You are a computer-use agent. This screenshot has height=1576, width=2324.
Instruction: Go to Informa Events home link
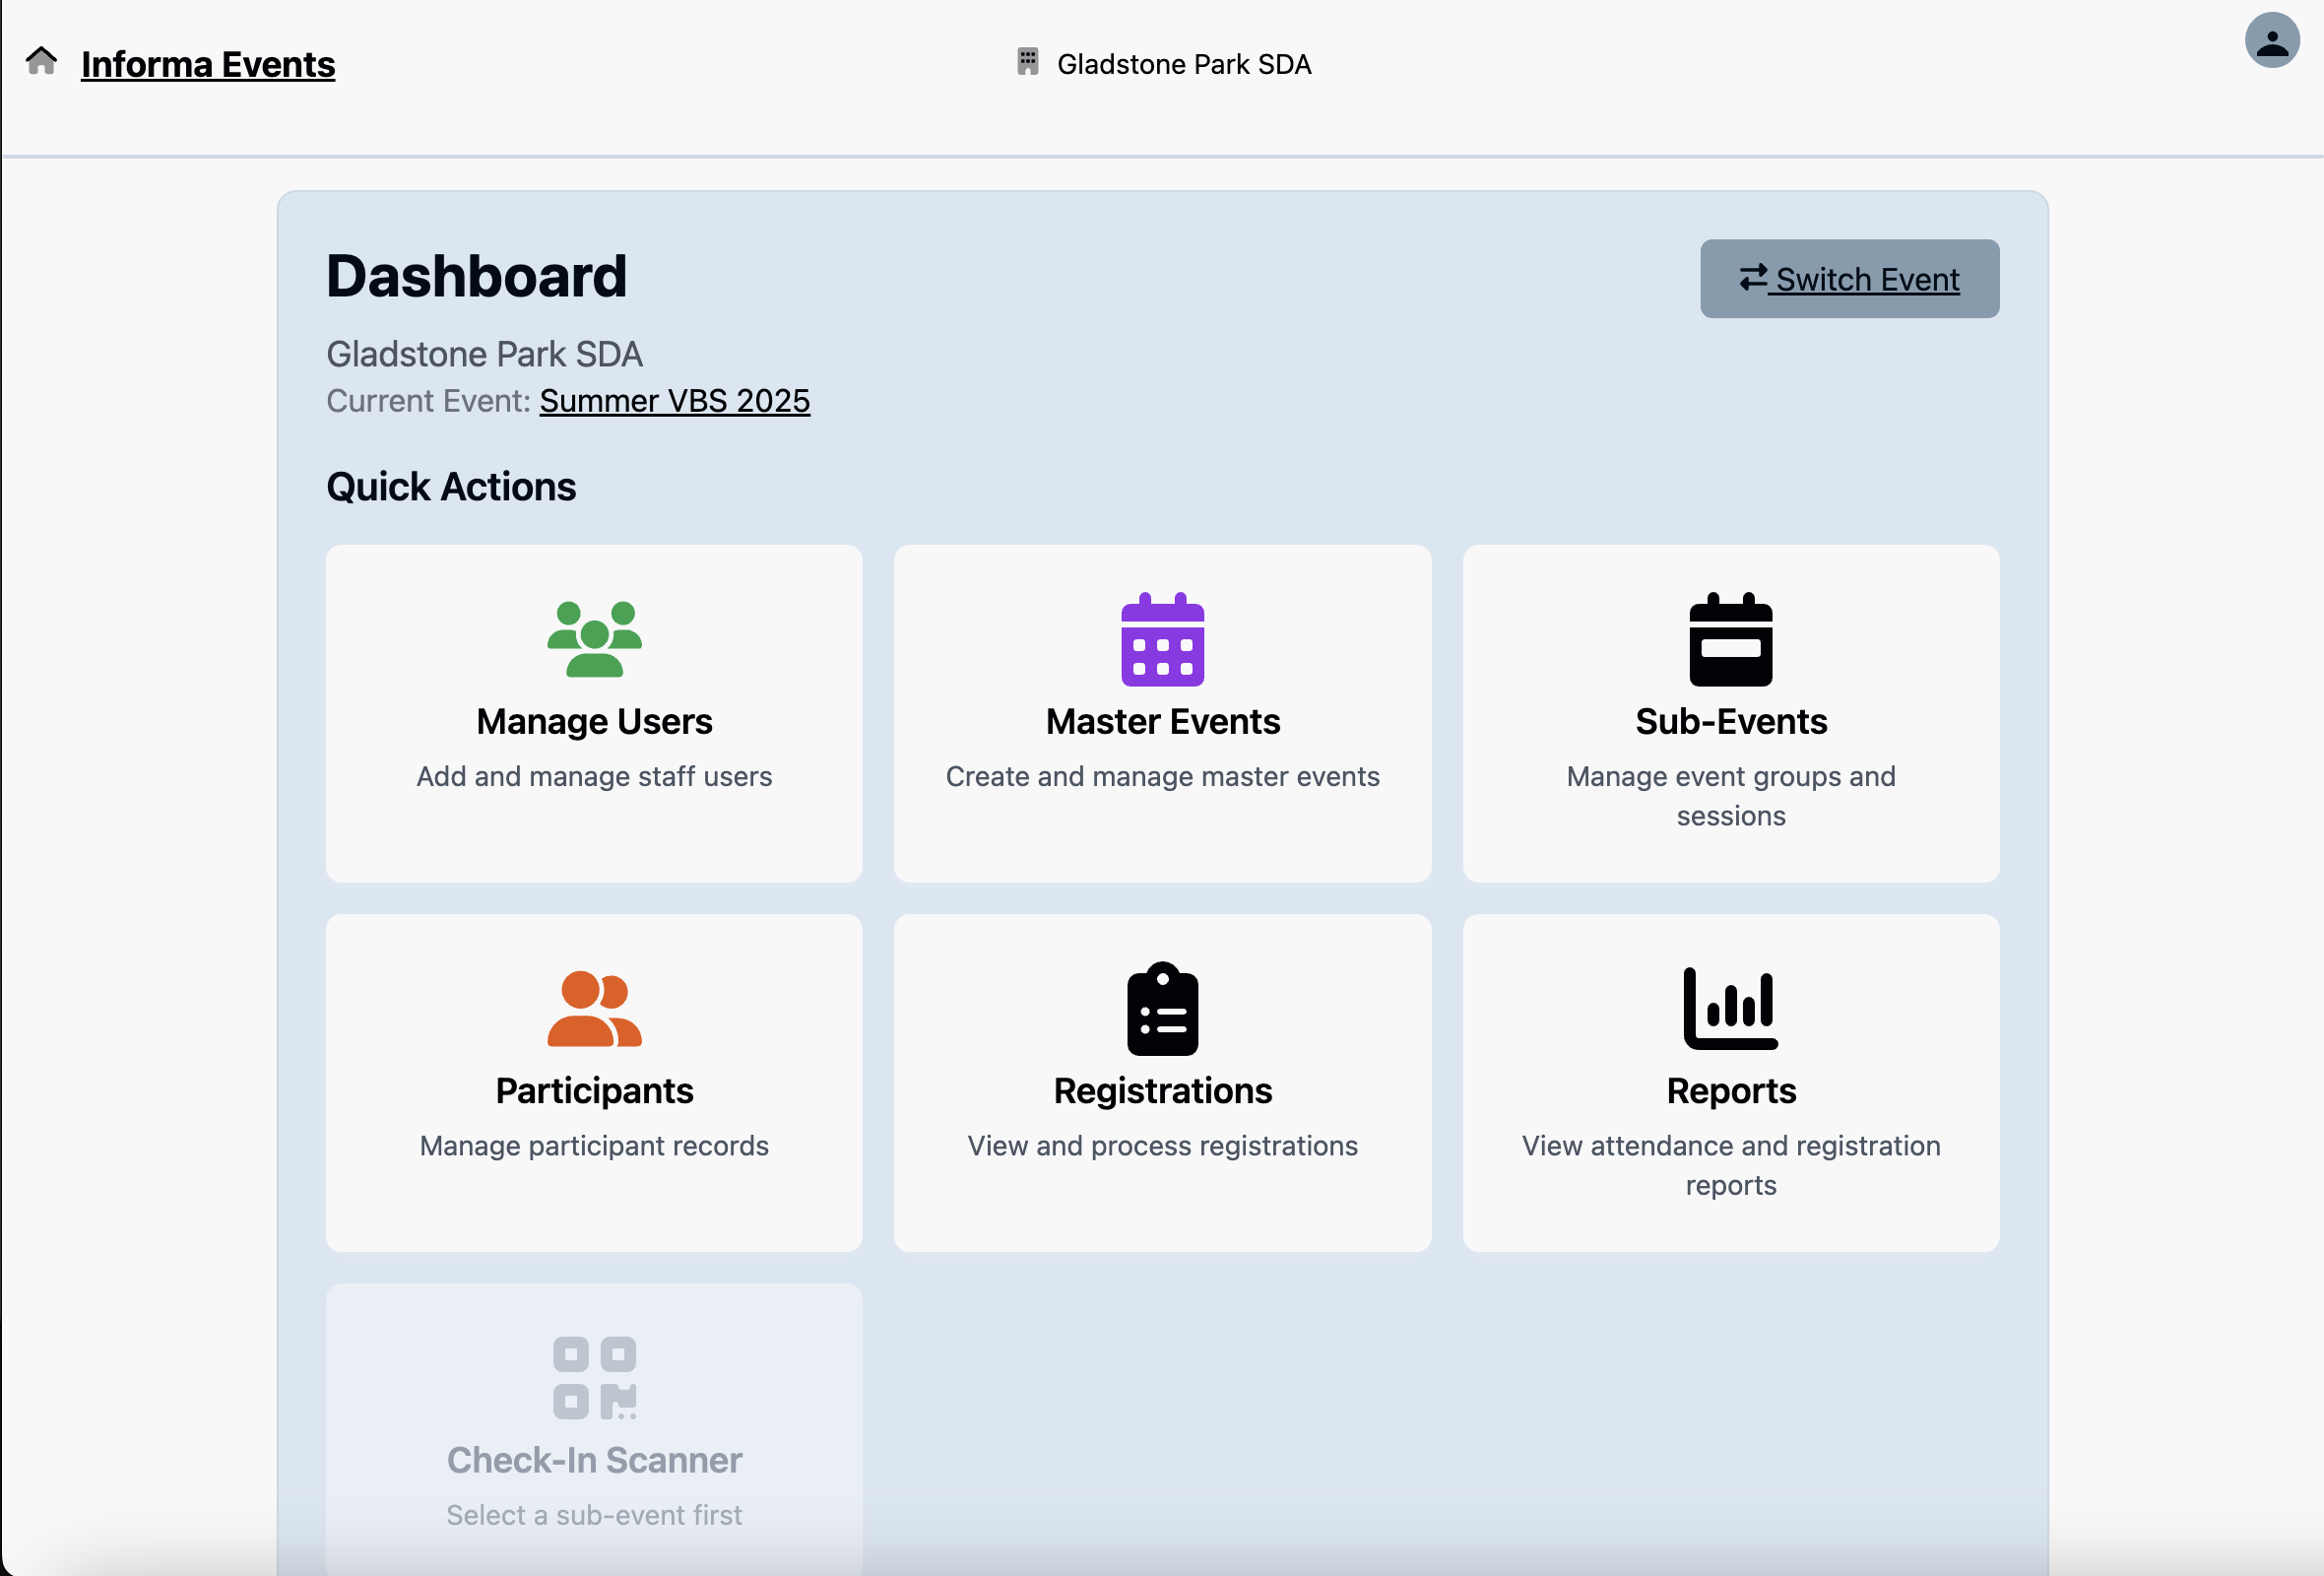pos(208,64)
